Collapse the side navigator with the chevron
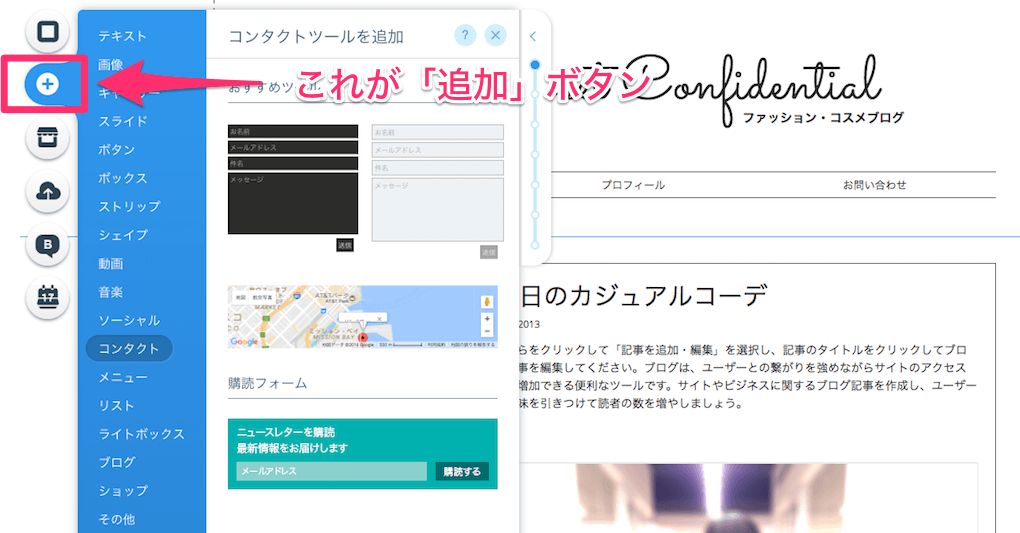This screenshot has width=1020, height=533. [533, 36]
